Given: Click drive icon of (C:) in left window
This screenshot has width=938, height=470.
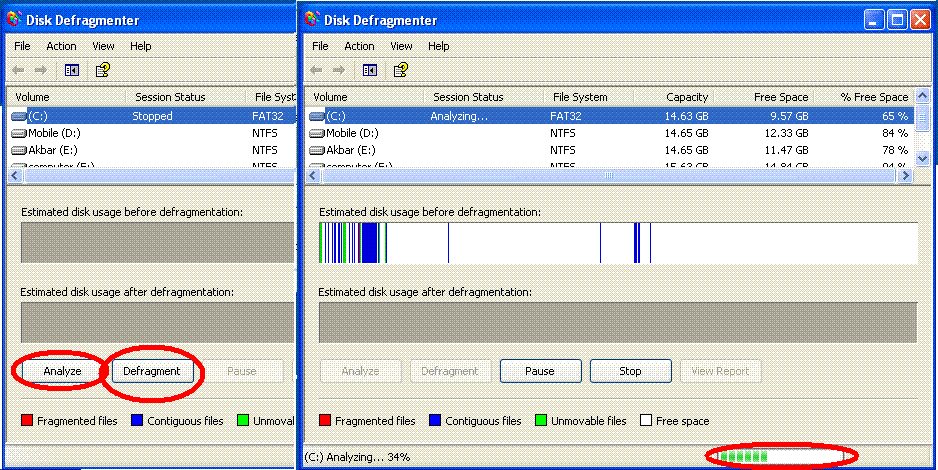Looking at the screenshot, I should click(x=19, y=116).
